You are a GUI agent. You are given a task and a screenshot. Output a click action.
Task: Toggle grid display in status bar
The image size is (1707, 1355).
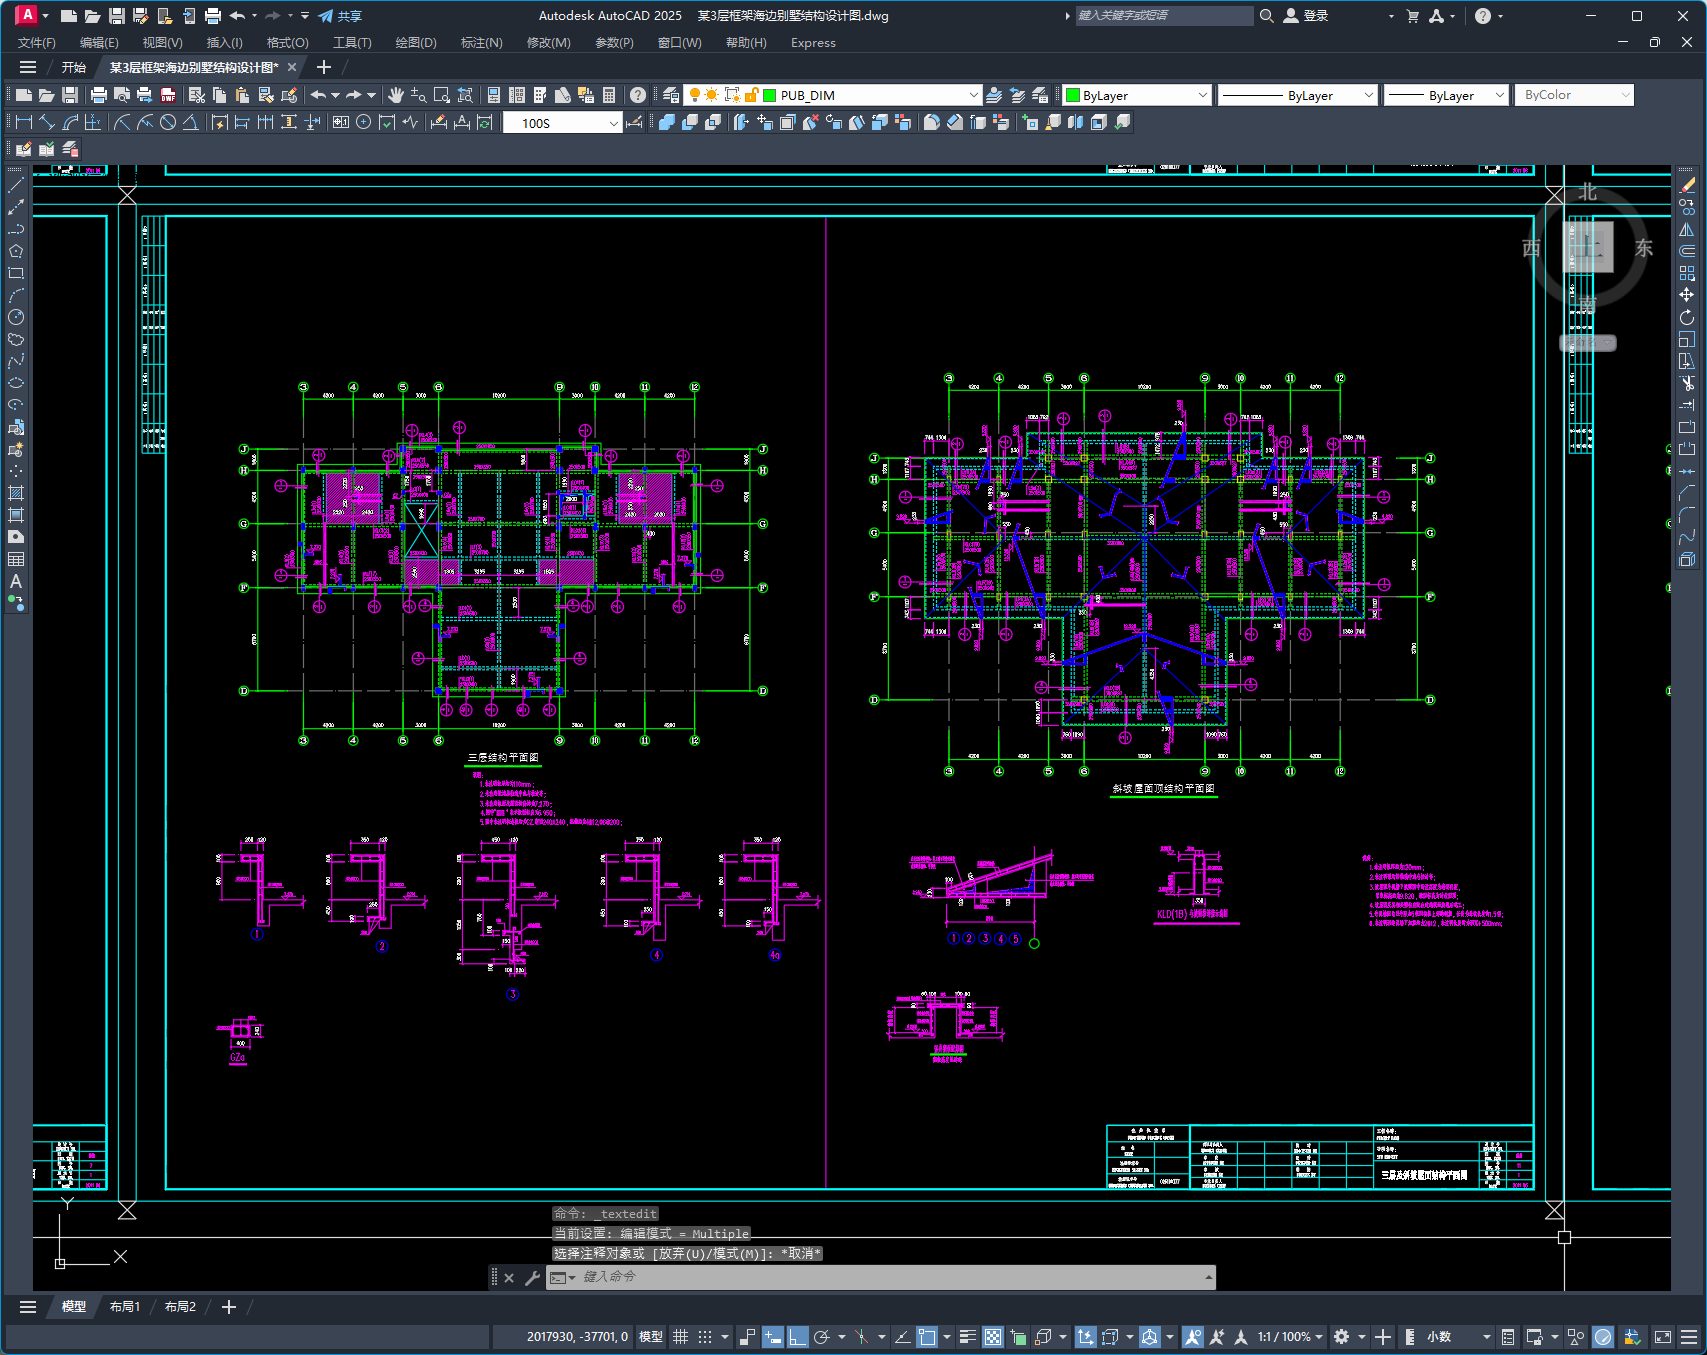681,1337
